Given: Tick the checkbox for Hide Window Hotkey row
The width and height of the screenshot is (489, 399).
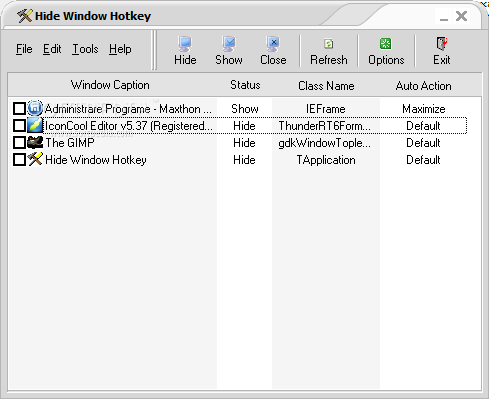Looking at the screenshot, I should coord(19,159).
